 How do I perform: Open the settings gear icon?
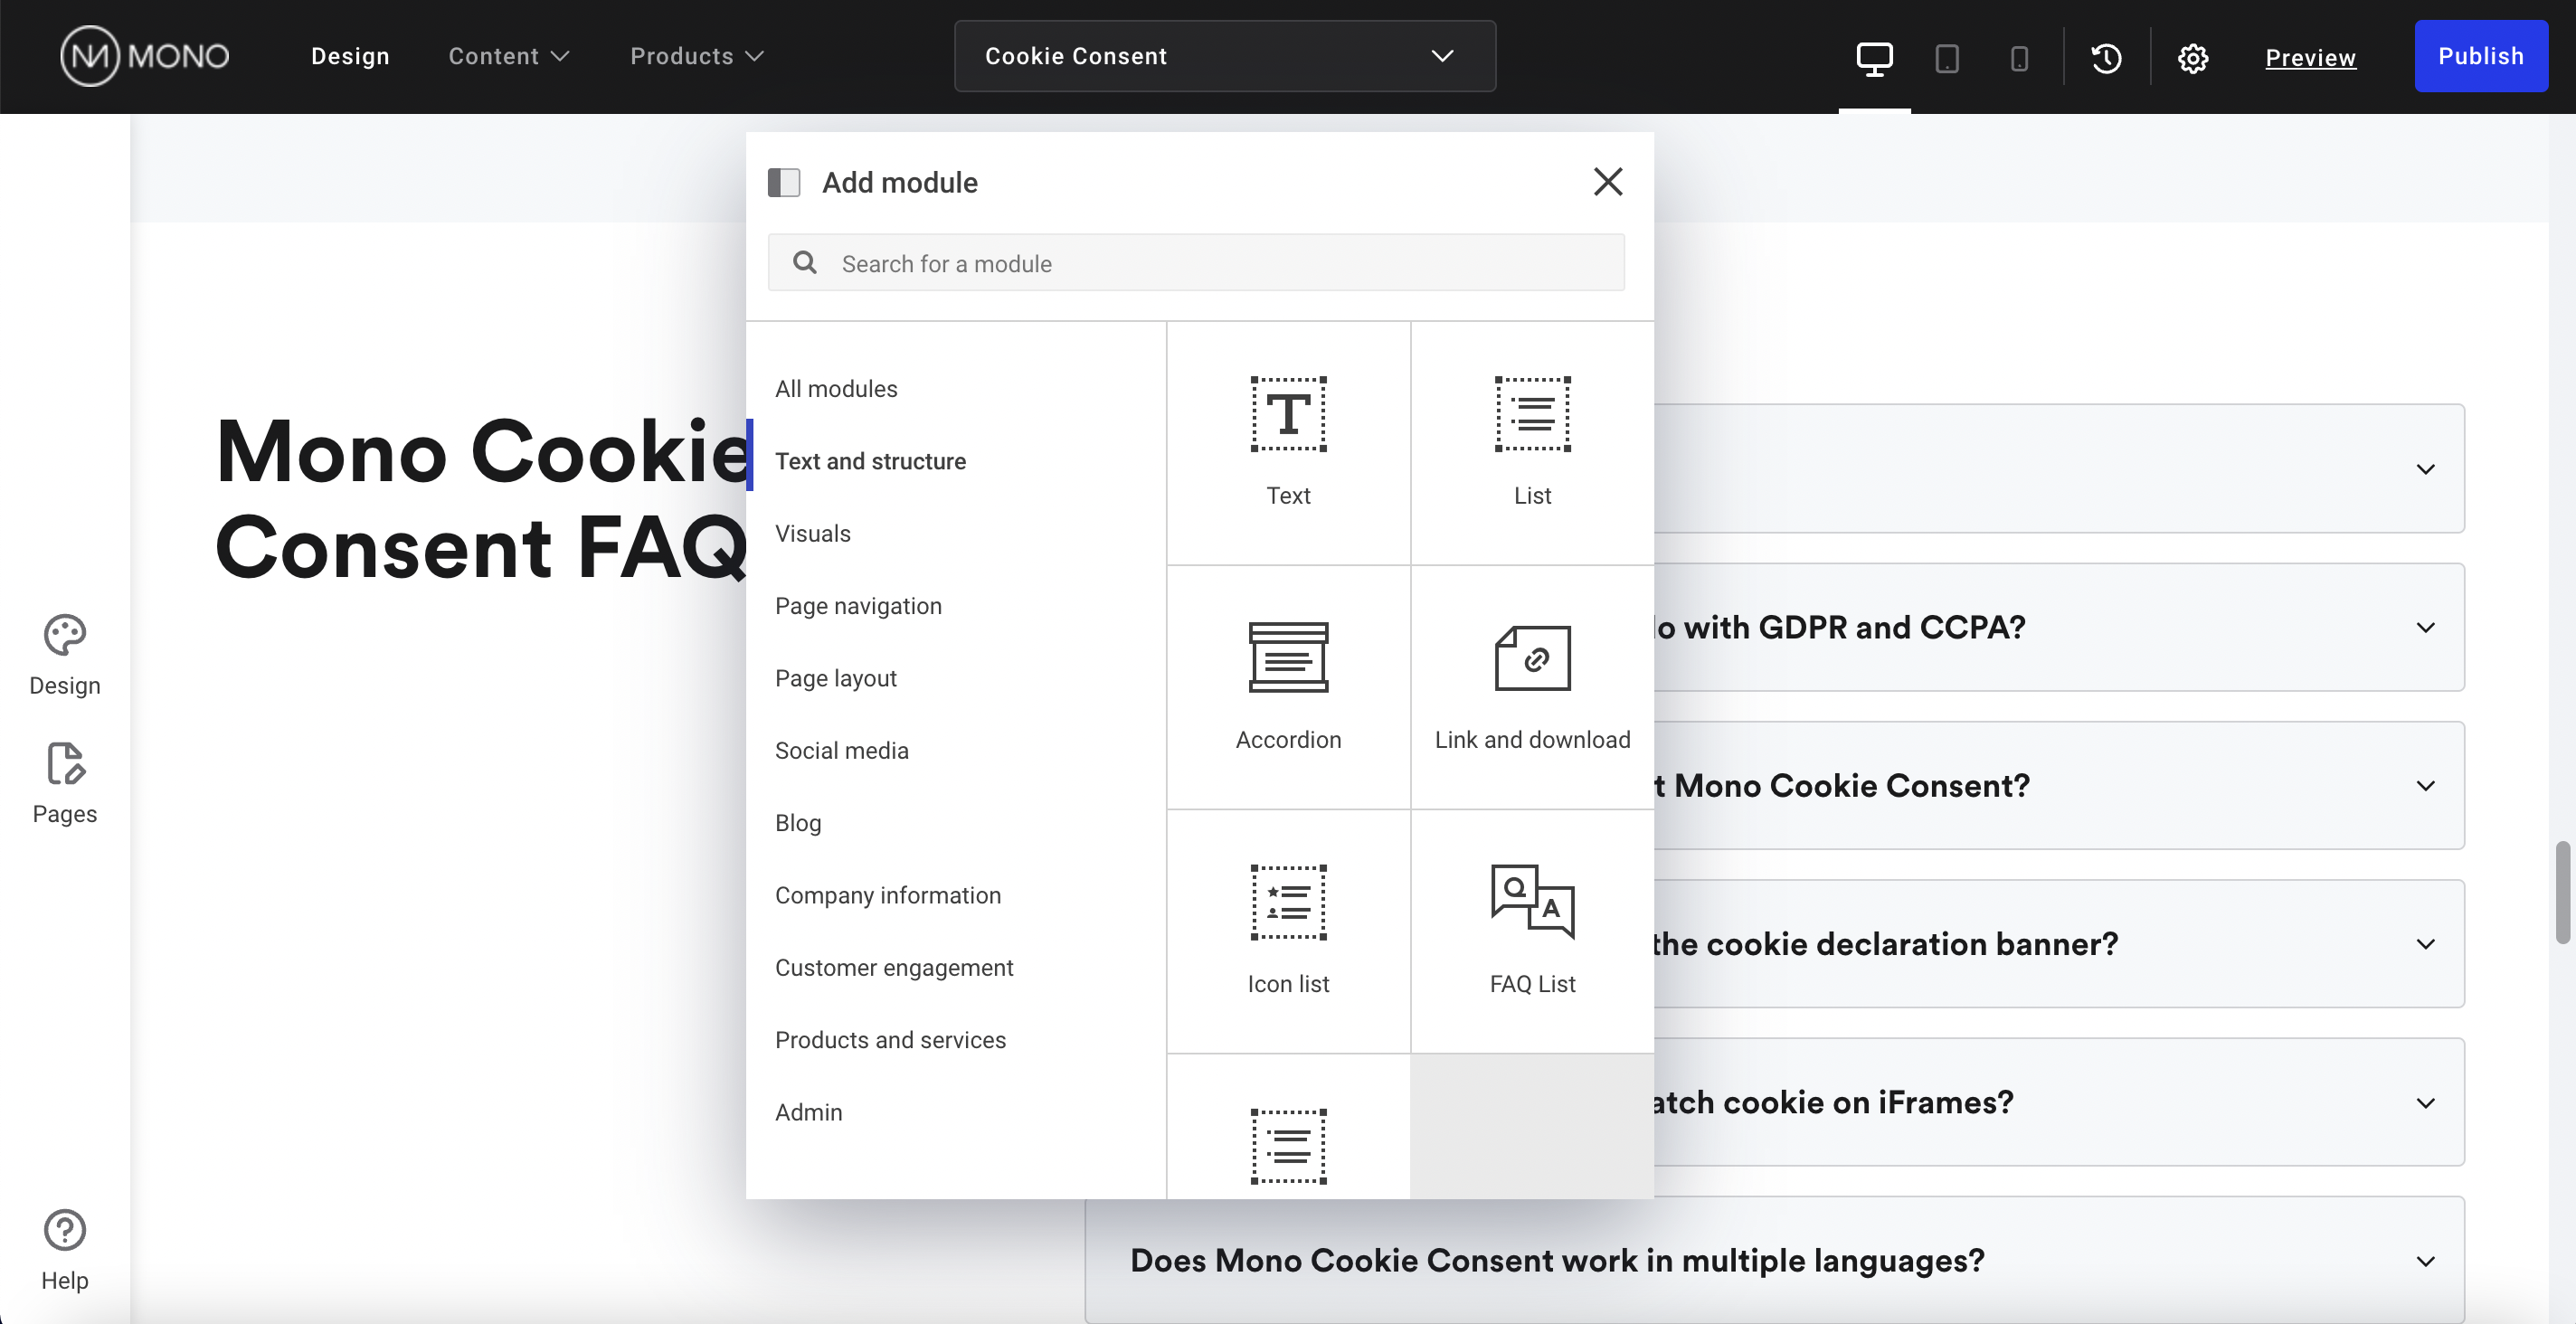click(2193, 58)
